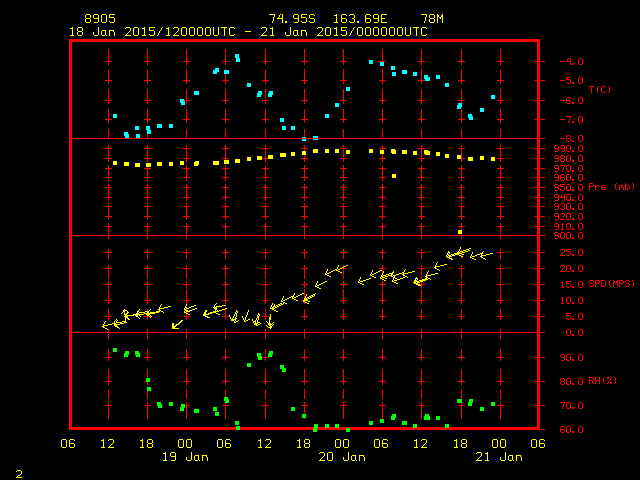Image resolution: width=640 pixels, height=480 pixels.
Task: Click pressure tick 930.0
Action: point(569,207)
